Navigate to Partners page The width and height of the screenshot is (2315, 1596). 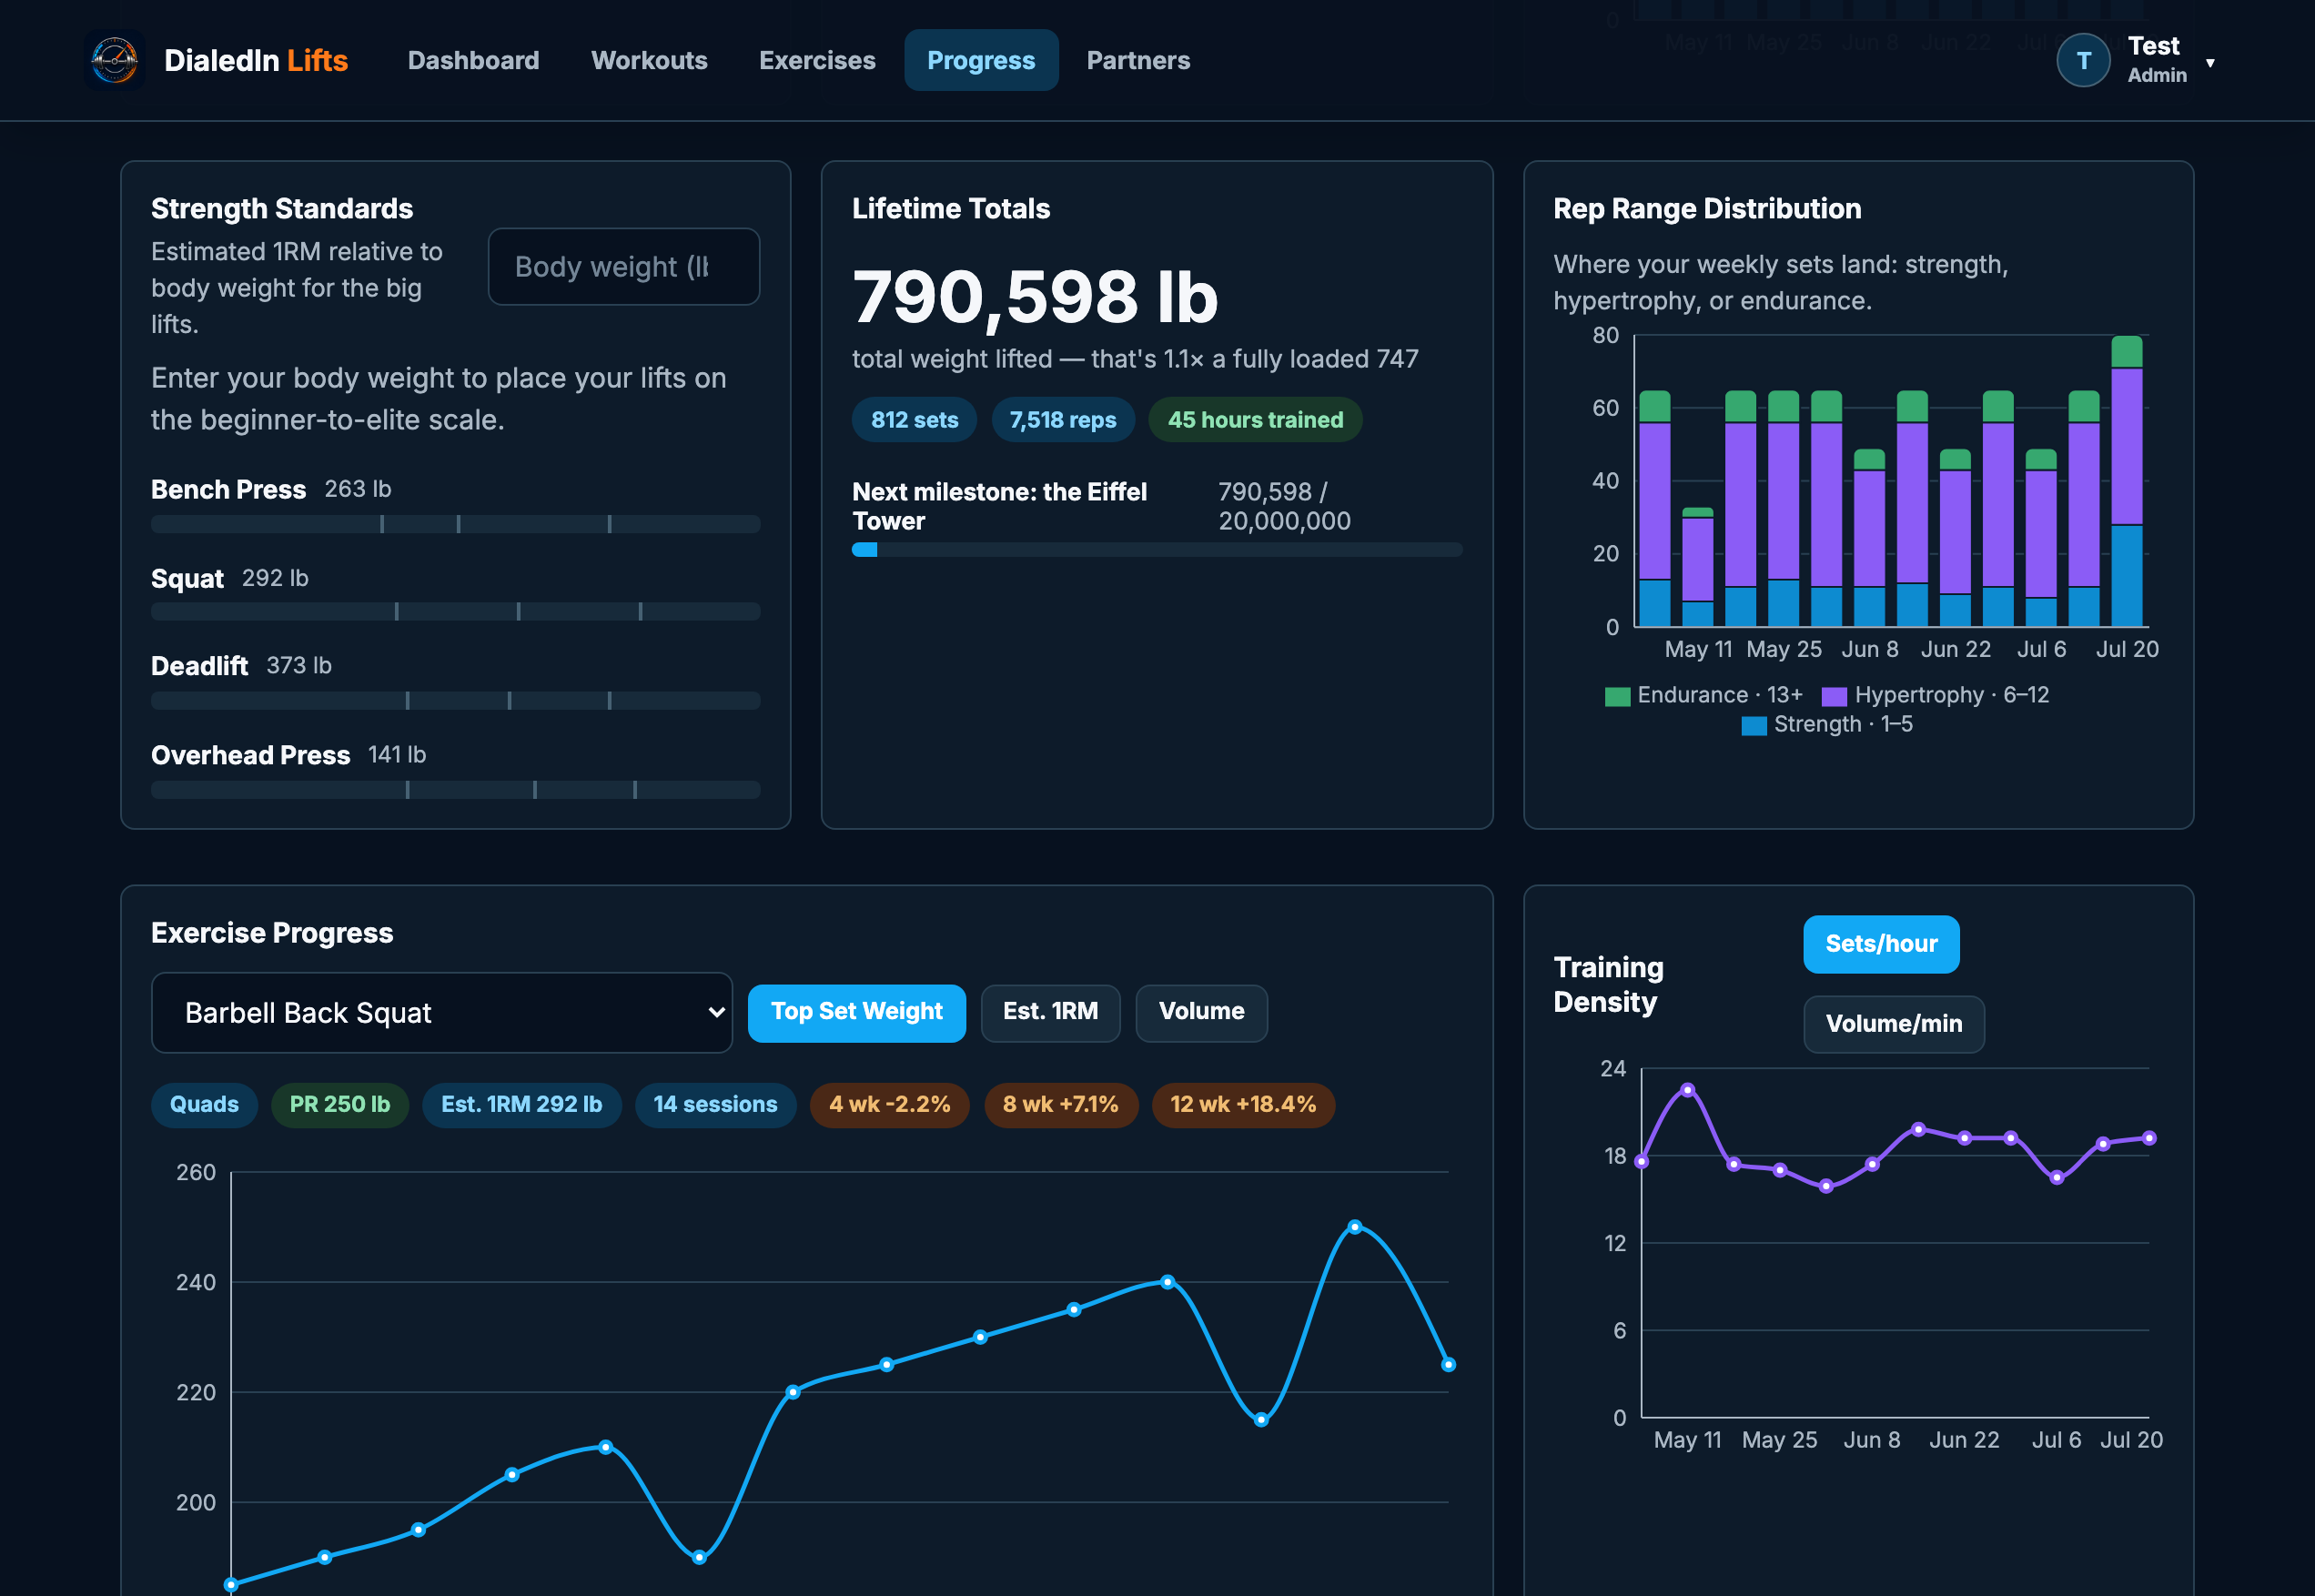coord(1138,60)
